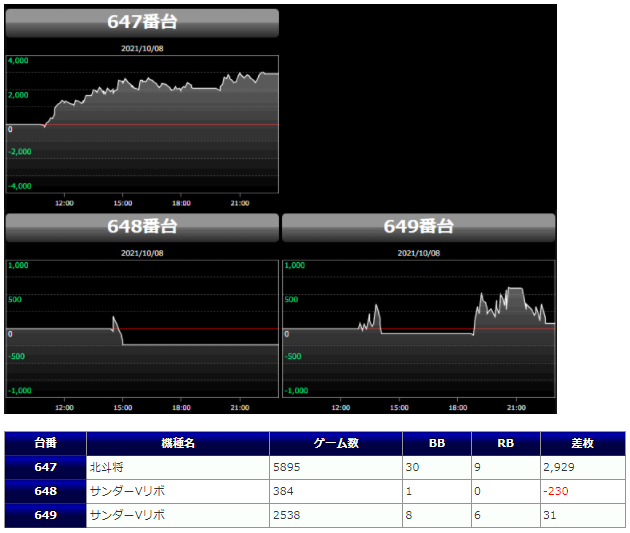Click the difference value 31

(x=550, y=515)
